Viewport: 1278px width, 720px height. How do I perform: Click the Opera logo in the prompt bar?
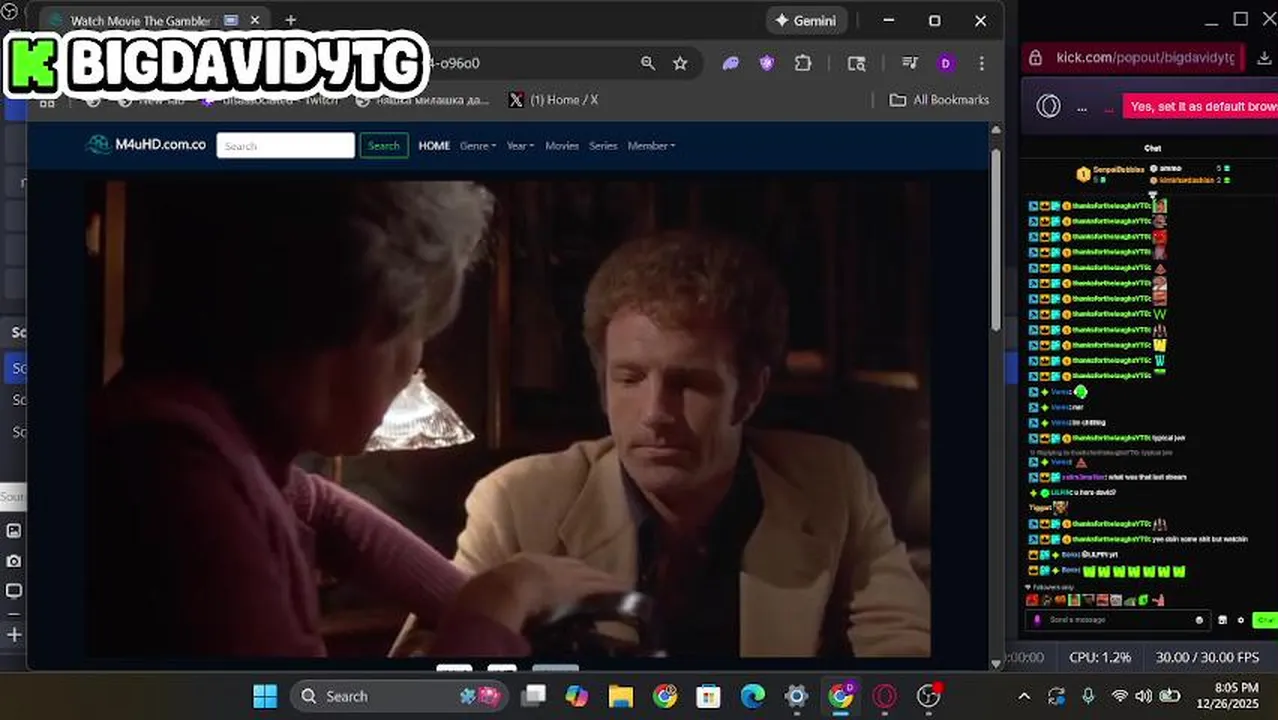[x=1048, y=106]
